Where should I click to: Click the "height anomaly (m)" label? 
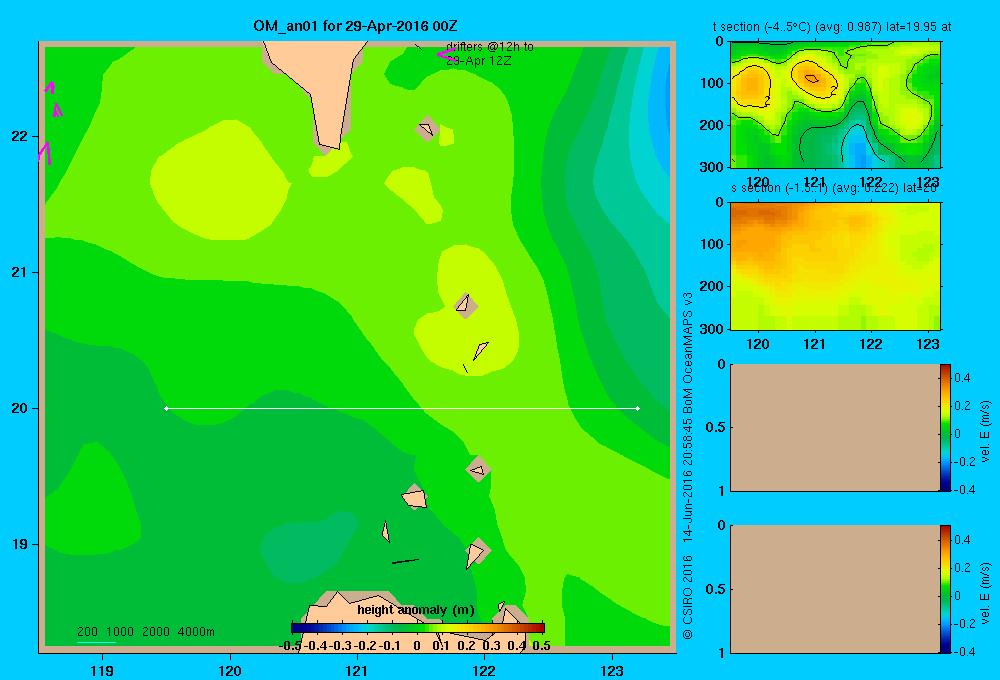click(416, 610)
